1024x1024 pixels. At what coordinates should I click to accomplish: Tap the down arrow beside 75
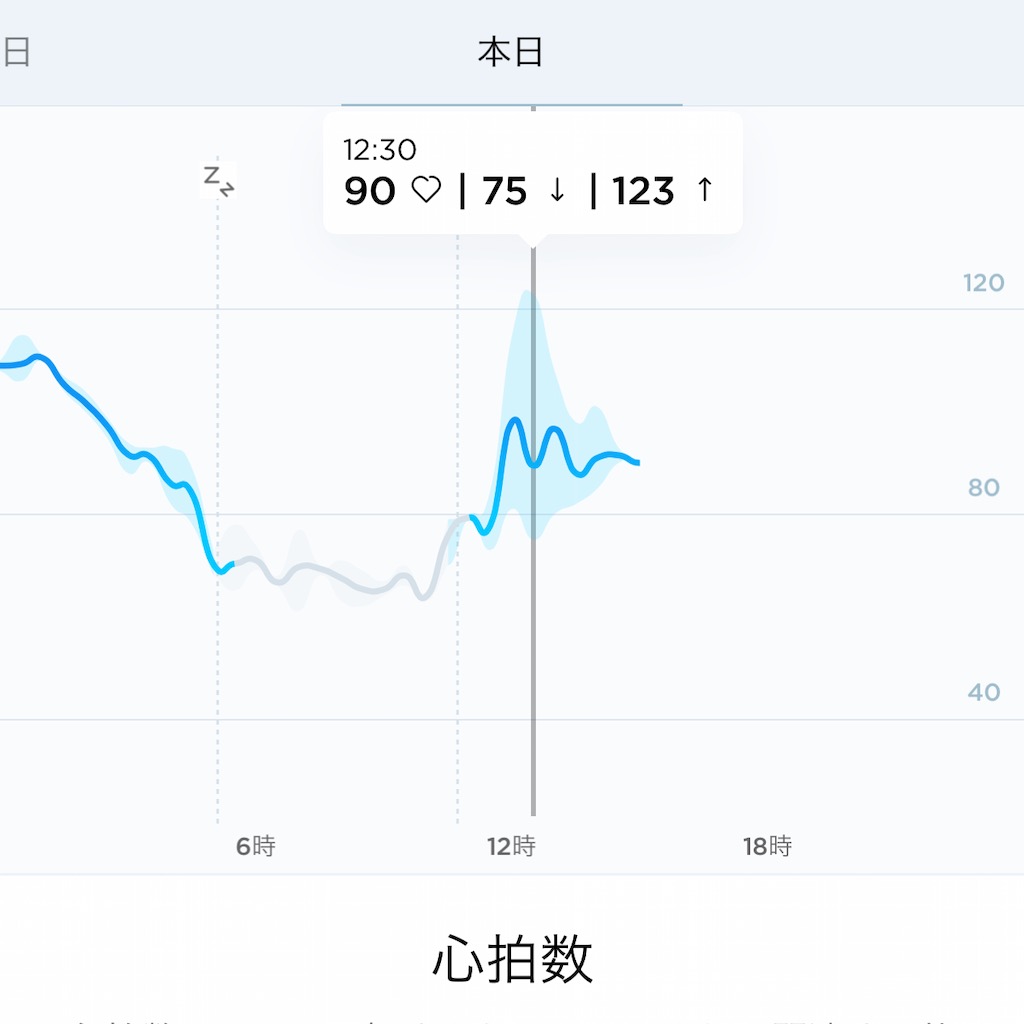point(557,190)
